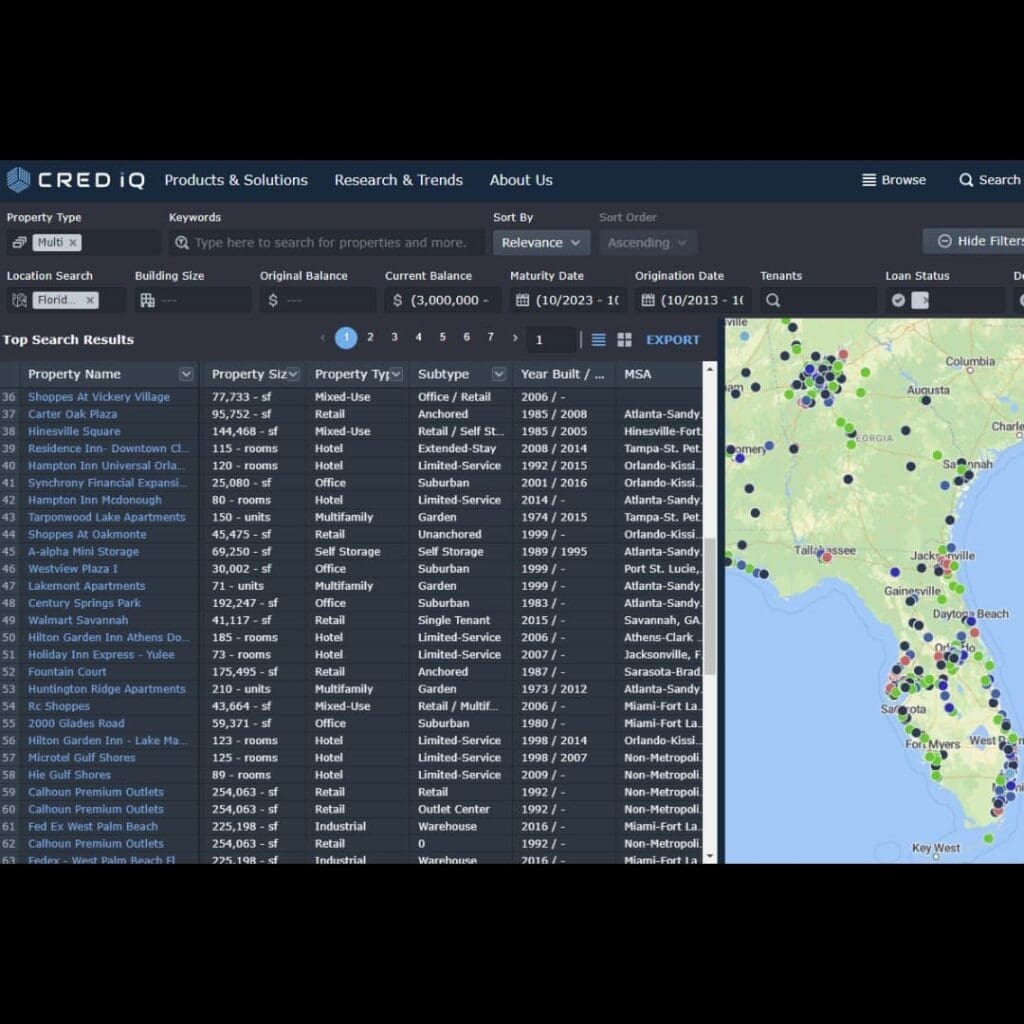Click the Tenants search magnifier icon
The image size is (1024, 1024).
click(x=771, y=298)
